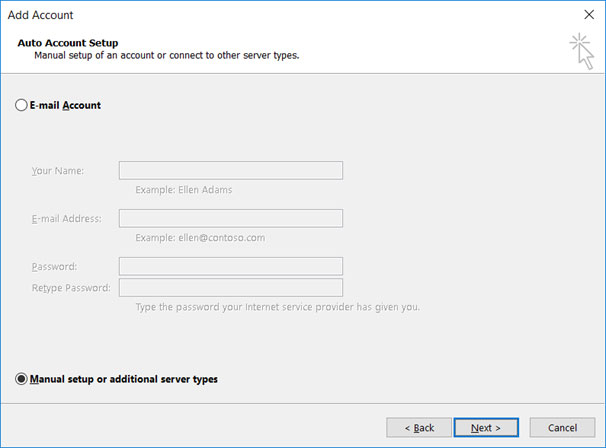This screenshot has width=606, height=448.
Task: Click the Internet service provider password hint
Action: point(277,307)
